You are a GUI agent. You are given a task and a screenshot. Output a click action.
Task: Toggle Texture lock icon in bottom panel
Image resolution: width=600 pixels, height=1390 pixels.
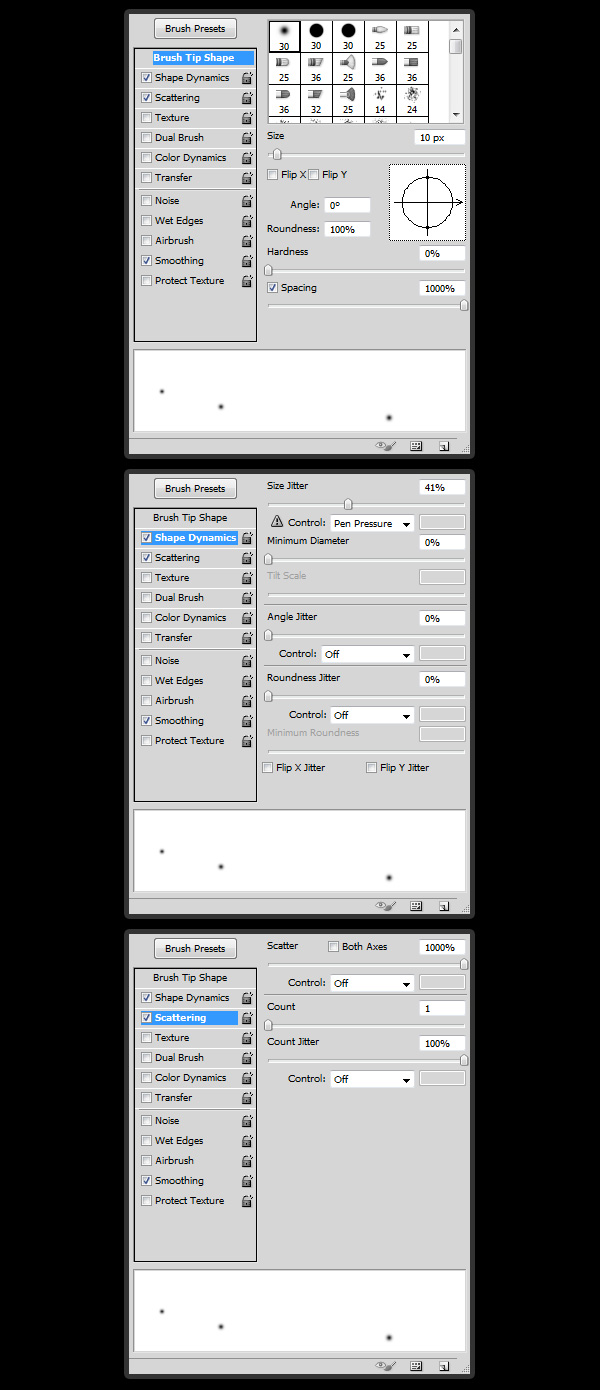247,1038
